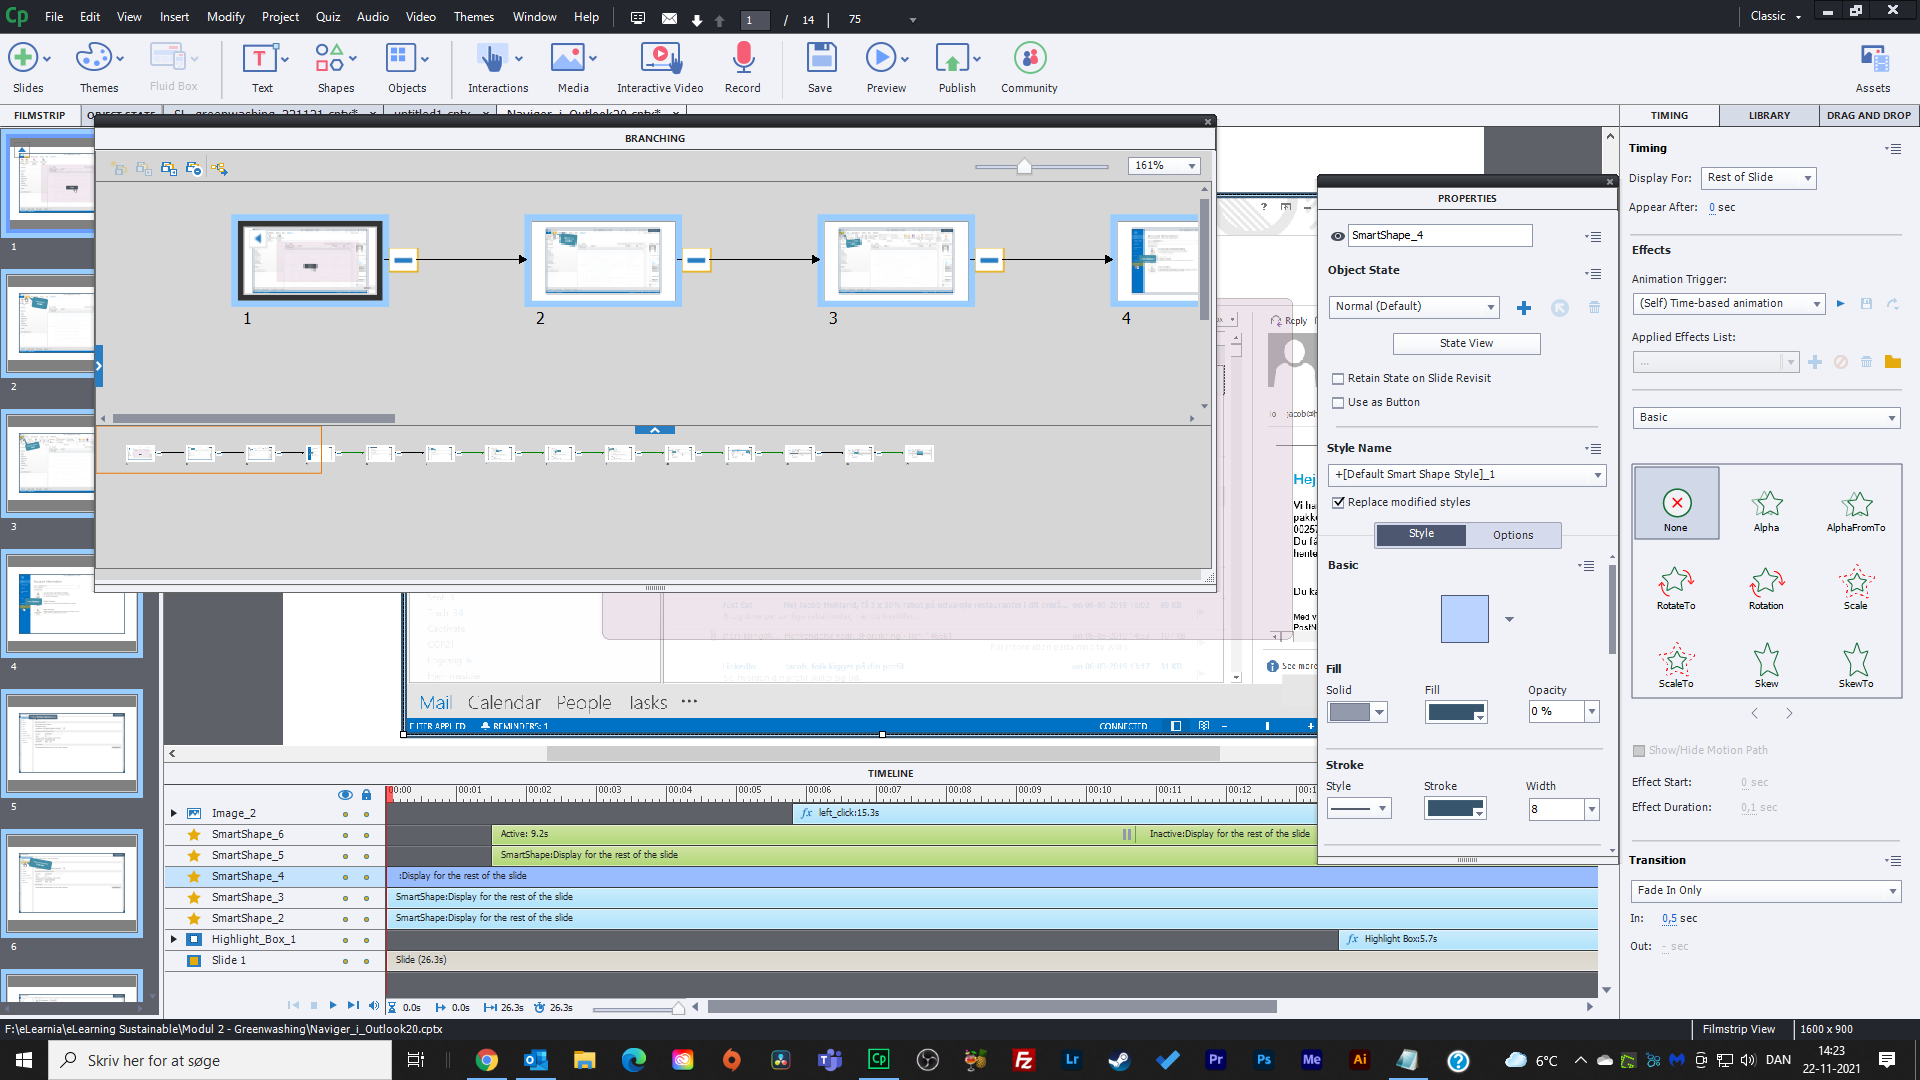Open the Media toolbar icon
This screenshot has width=1920, height=1080.
click(x=567, y=58)
